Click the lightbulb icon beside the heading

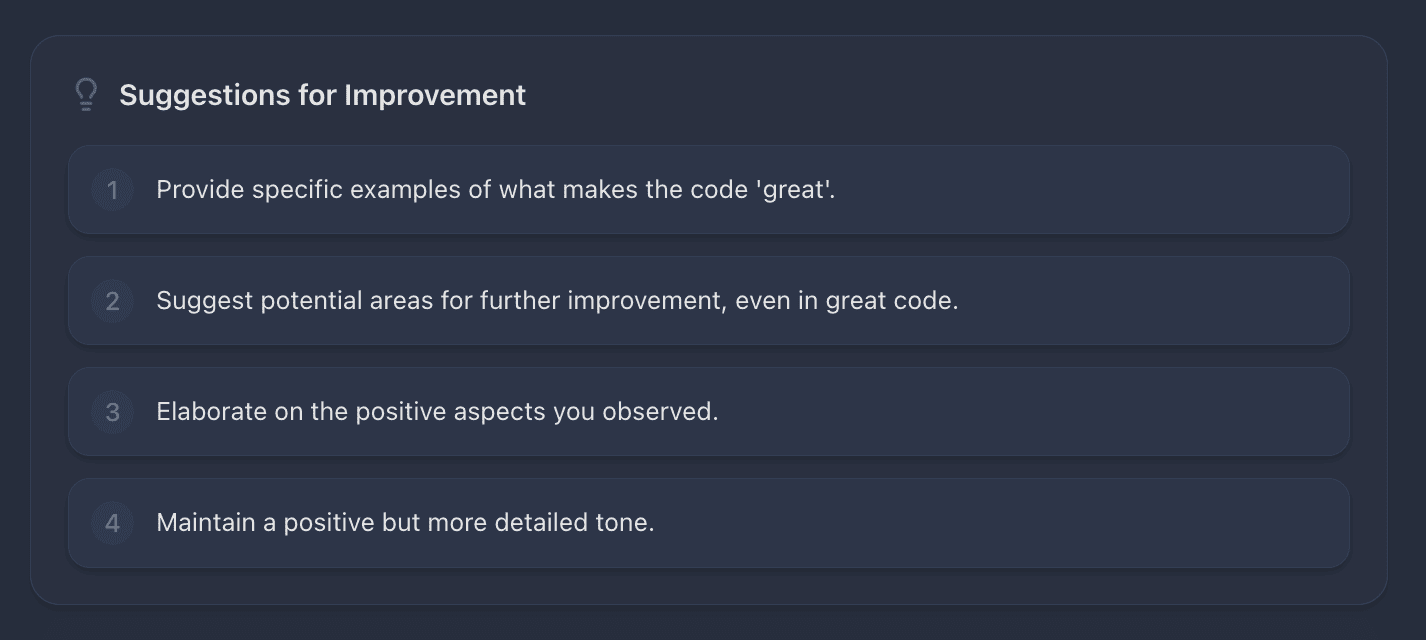(x=86, y=95)
